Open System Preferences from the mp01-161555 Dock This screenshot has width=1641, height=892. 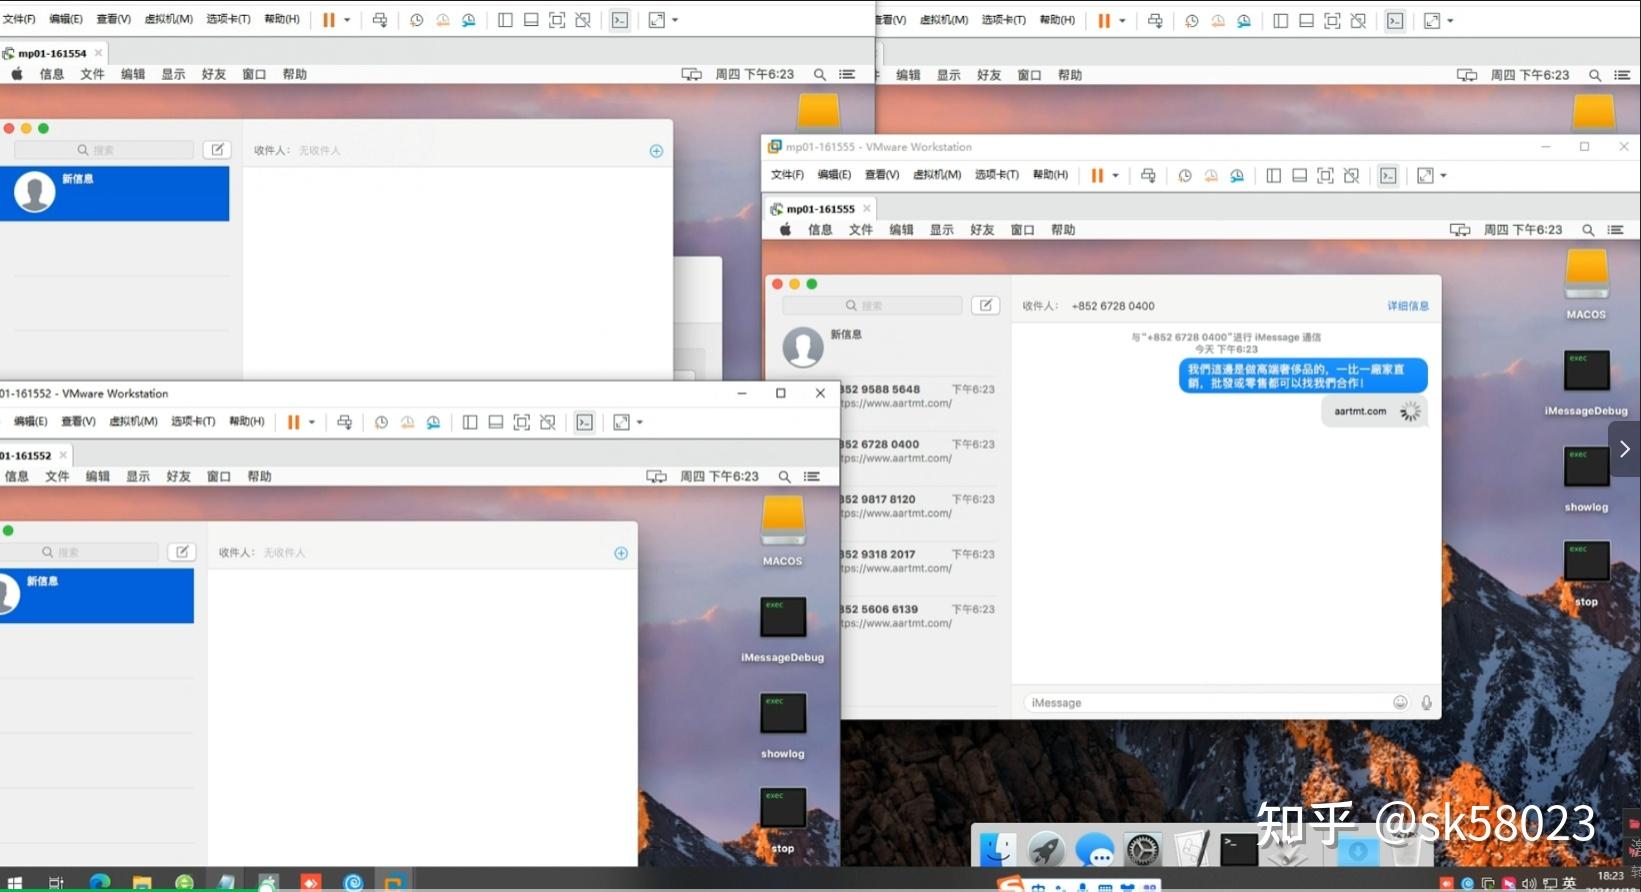tap(1143, 850)
